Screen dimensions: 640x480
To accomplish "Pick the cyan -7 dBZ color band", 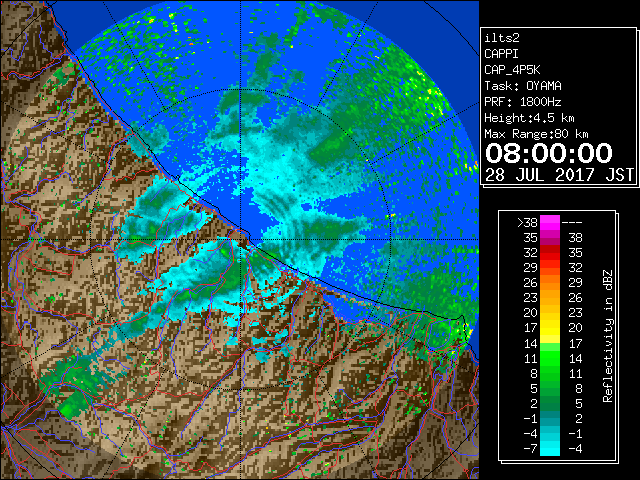I will (x=550, y=448).
